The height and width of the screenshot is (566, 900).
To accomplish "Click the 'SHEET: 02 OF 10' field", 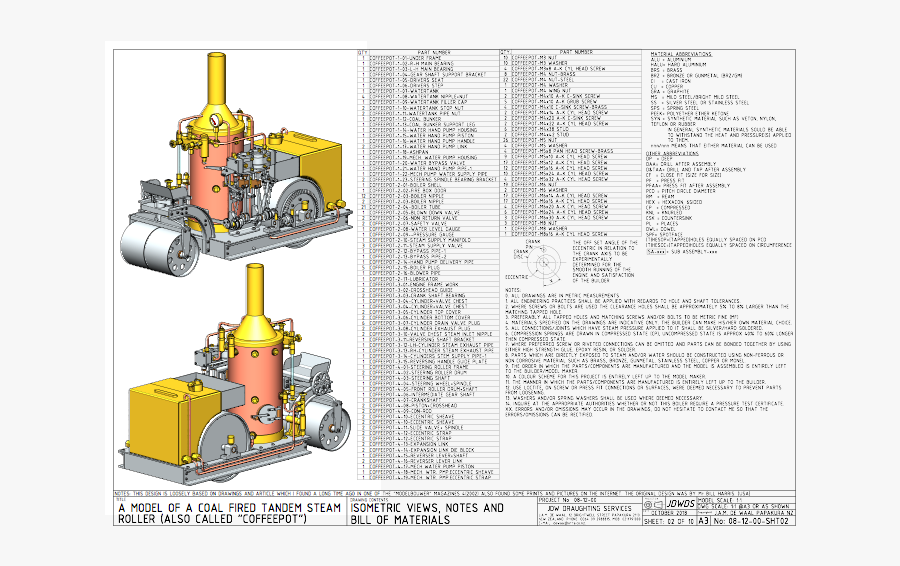I will [669, 521].
